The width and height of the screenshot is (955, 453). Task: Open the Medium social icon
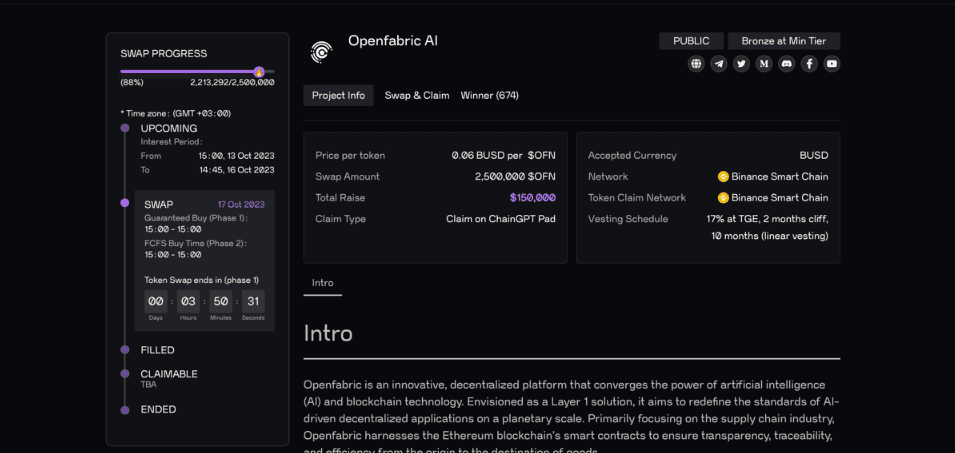[x=764, y=63]
